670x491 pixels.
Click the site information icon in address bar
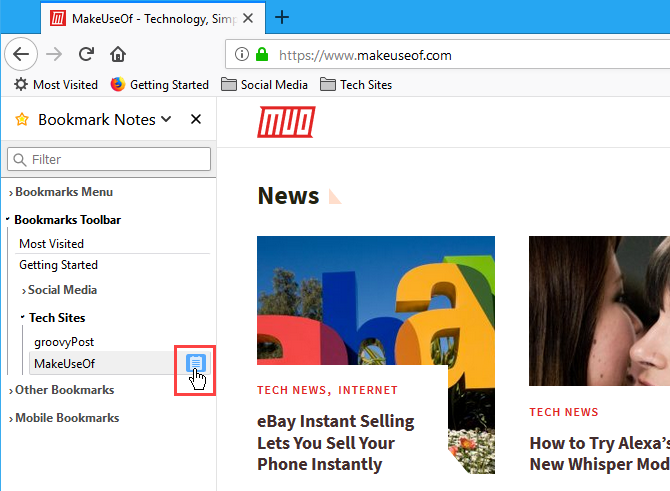pyautogui.click(x=241, y=55)
